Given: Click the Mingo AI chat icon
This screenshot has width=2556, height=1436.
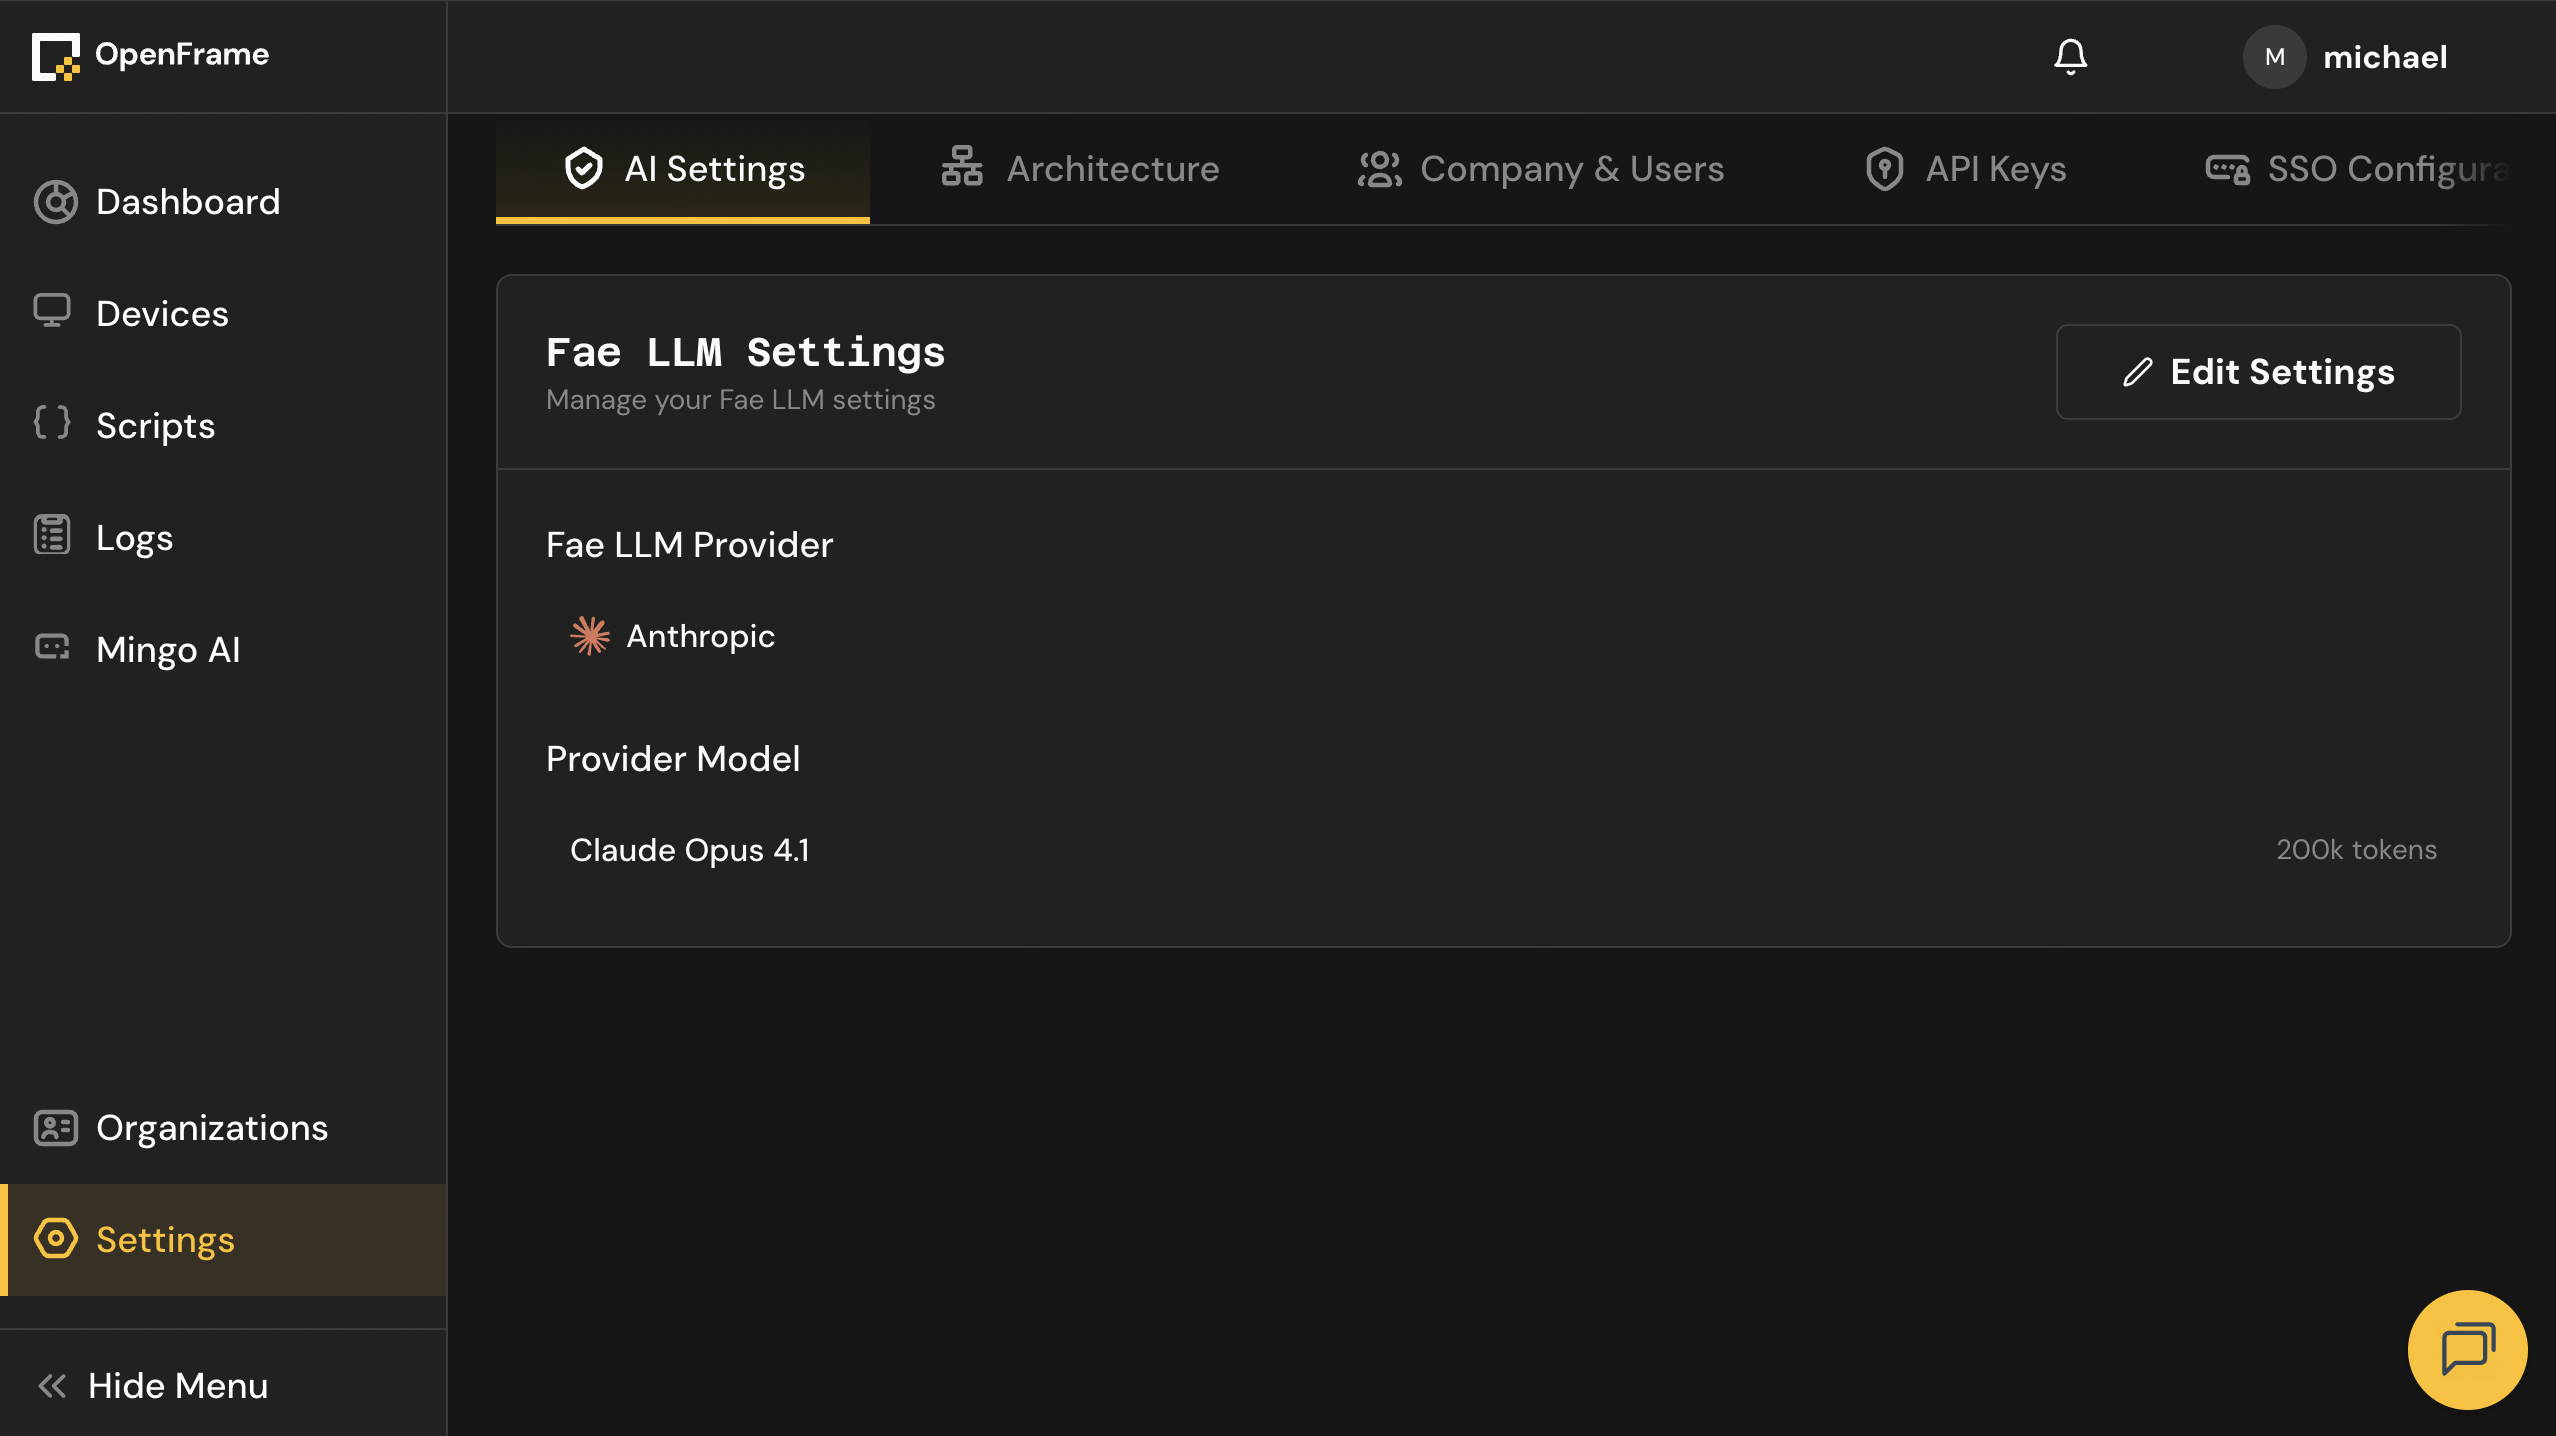Looking at the screenshot, I should (52, 647).
